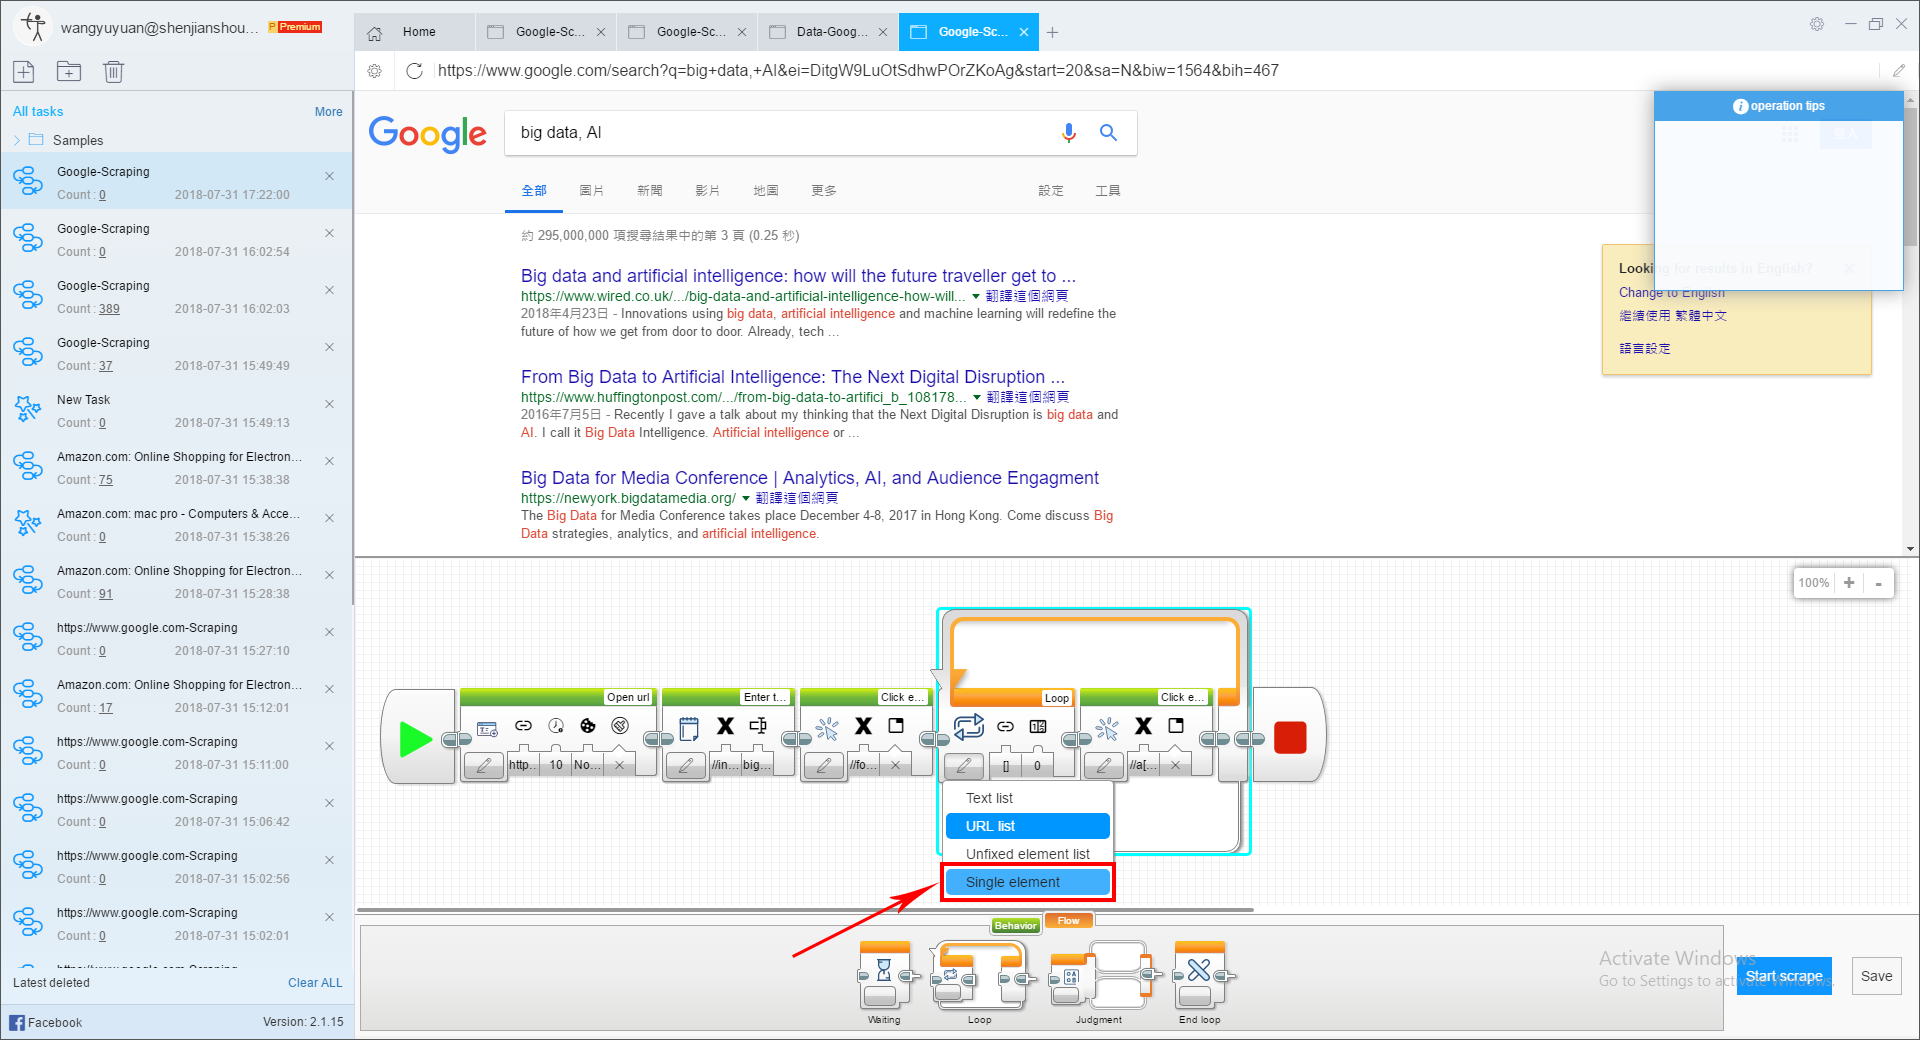Click the Facebook icon in the status bar
The width and height of the screenshot is (1920, 1040).
point(17,1022)
